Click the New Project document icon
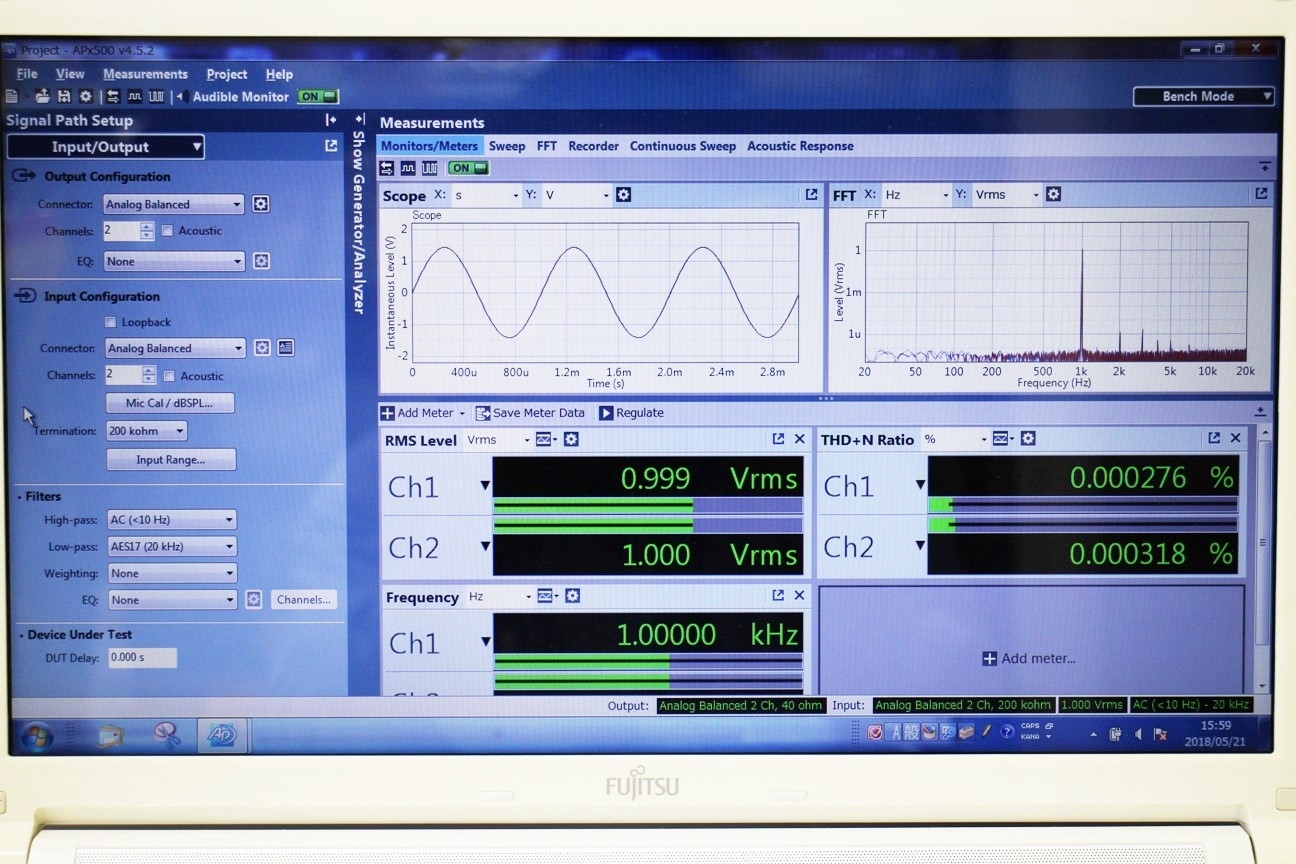1296x864 pixels. (12, 97)
